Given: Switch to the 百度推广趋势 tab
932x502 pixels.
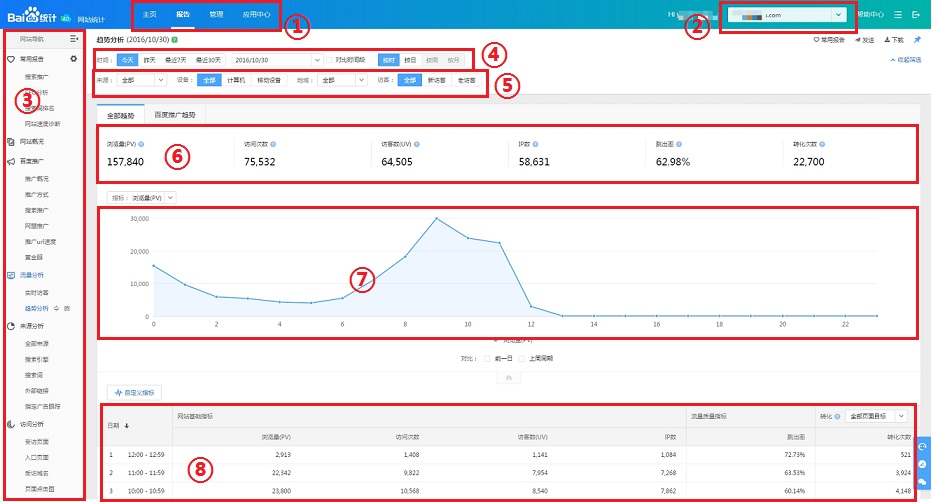Looking at the screenshot, I should [x=182, y=115].
